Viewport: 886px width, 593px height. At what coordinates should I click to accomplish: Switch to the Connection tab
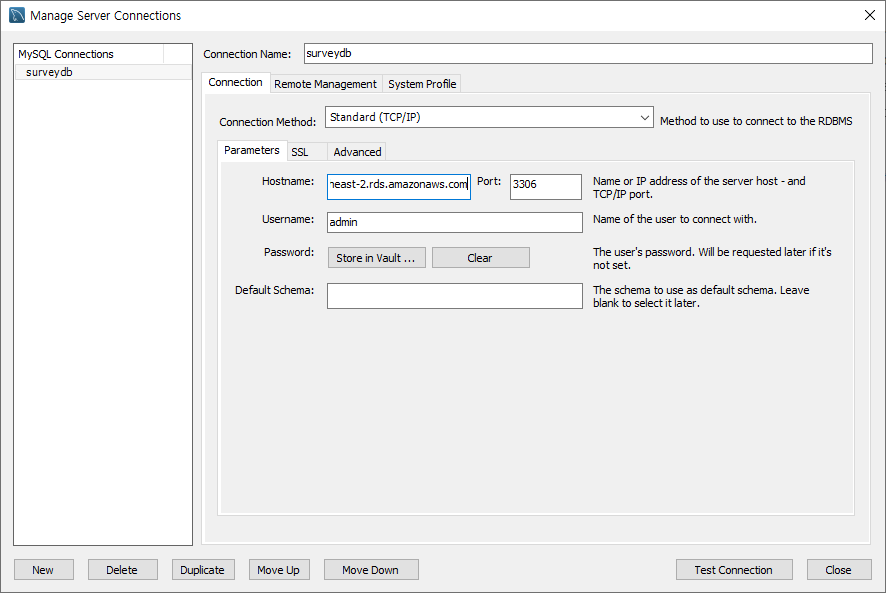point(236,83)
